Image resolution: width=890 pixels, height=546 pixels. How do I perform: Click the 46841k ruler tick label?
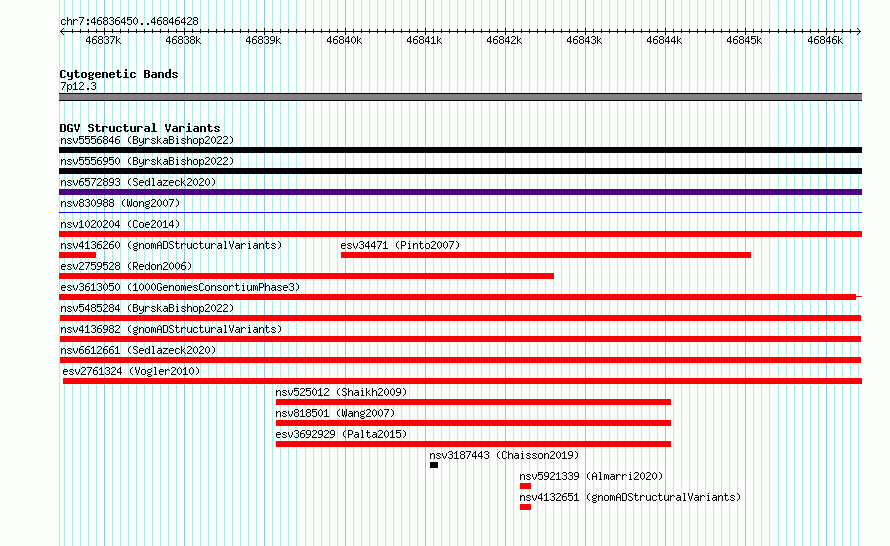click(x=424, y=41)
